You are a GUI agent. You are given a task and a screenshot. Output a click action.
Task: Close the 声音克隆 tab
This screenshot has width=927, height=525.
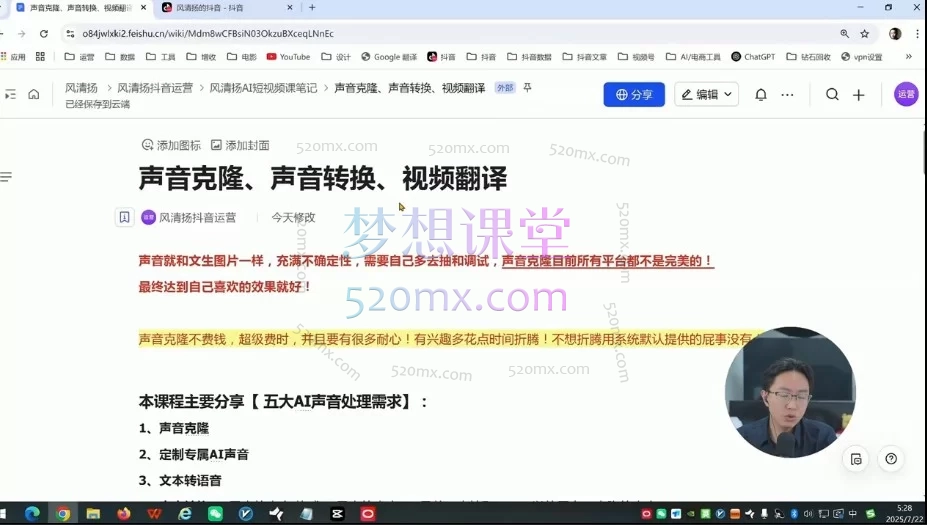[143, 8]
